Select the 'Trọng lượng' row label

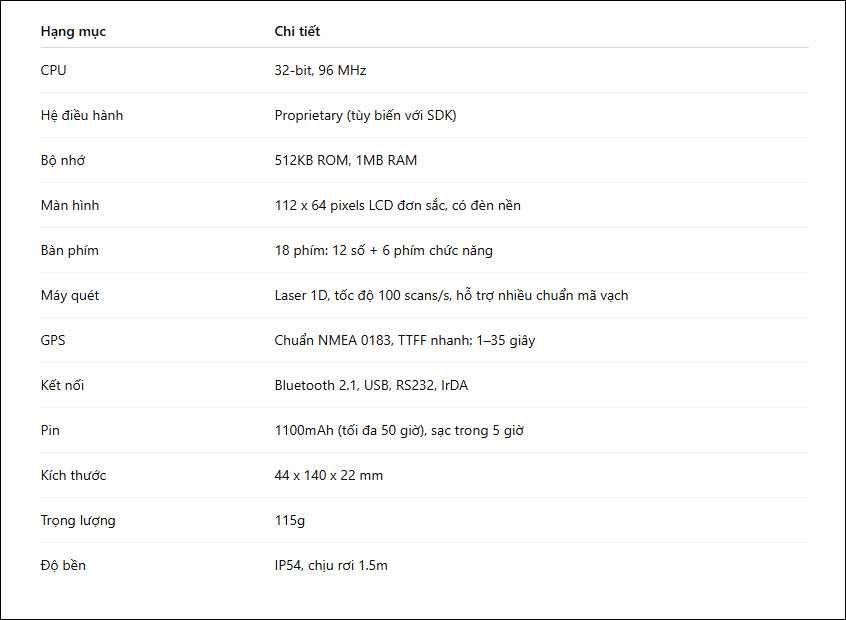coord(78,521)
